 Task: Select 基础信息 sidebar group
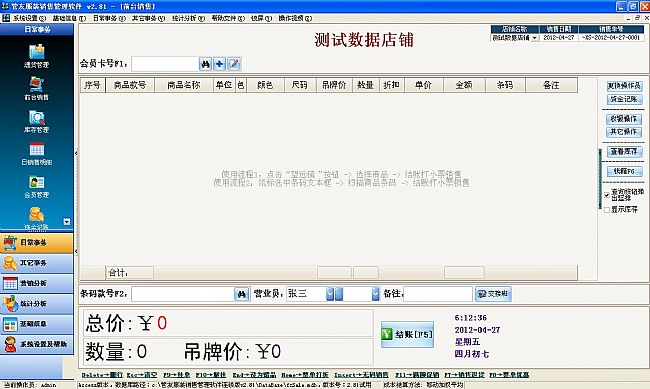tap(37, 324)
